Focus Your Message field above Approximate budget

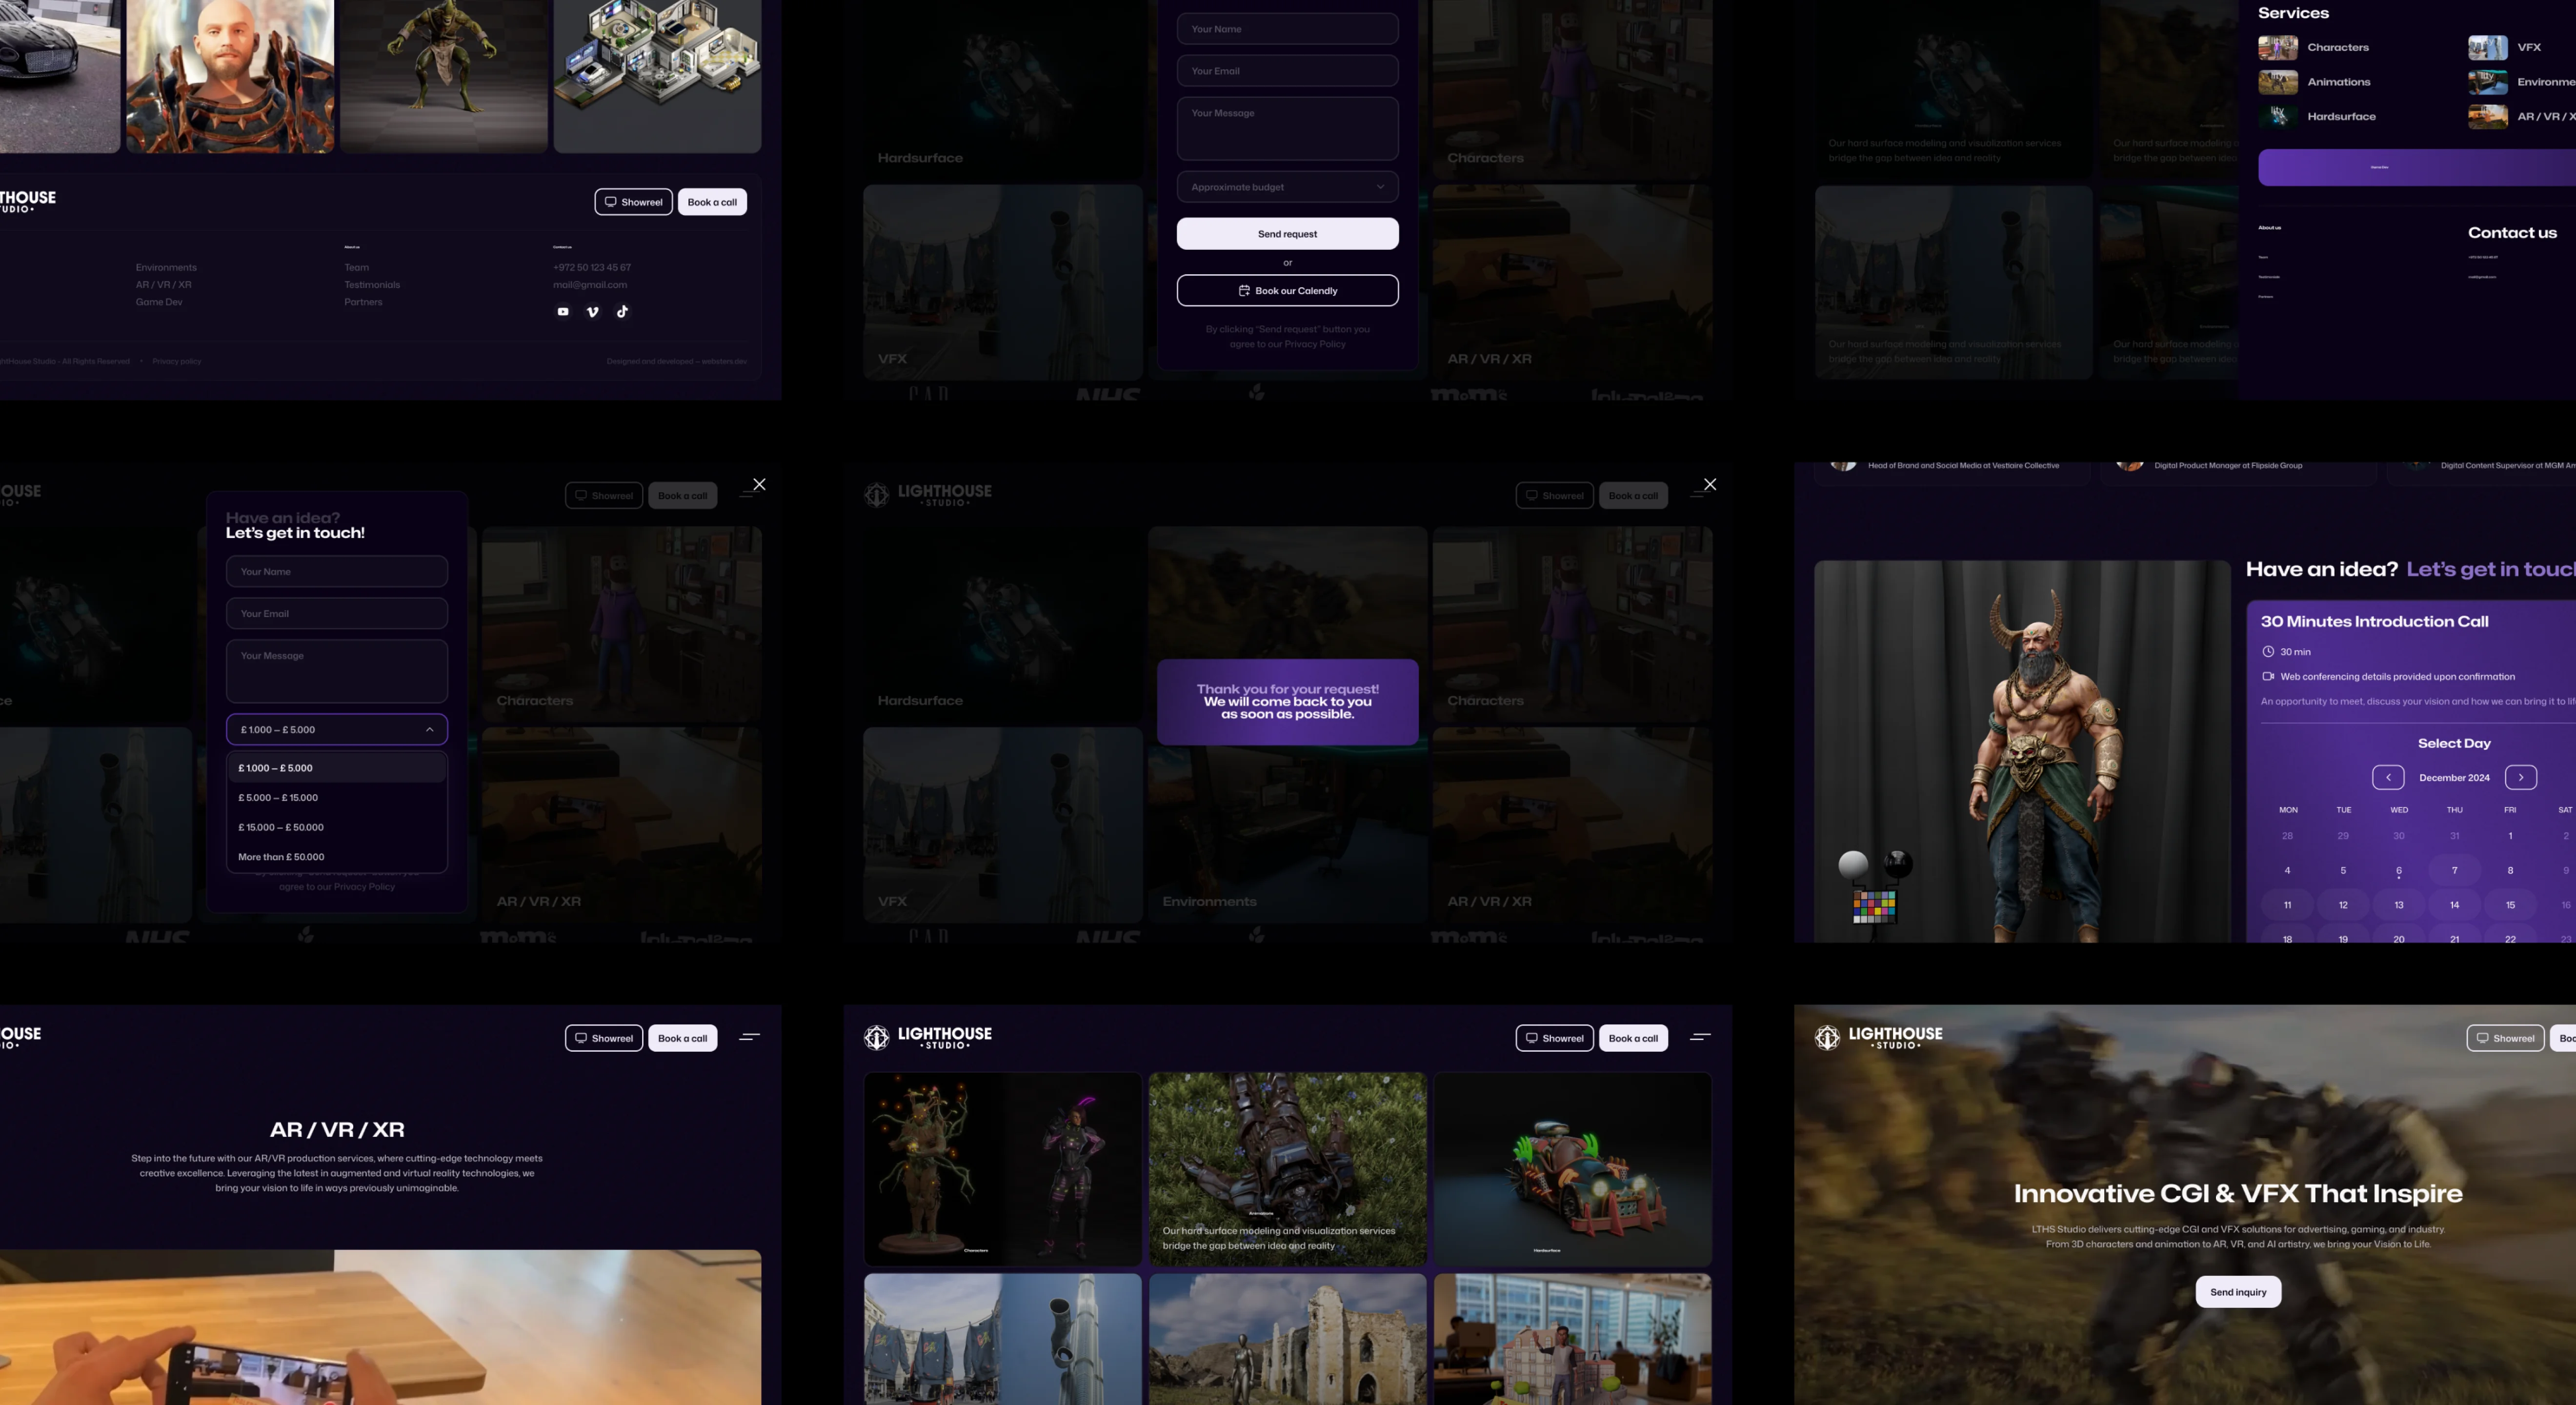pos(1288,129)
